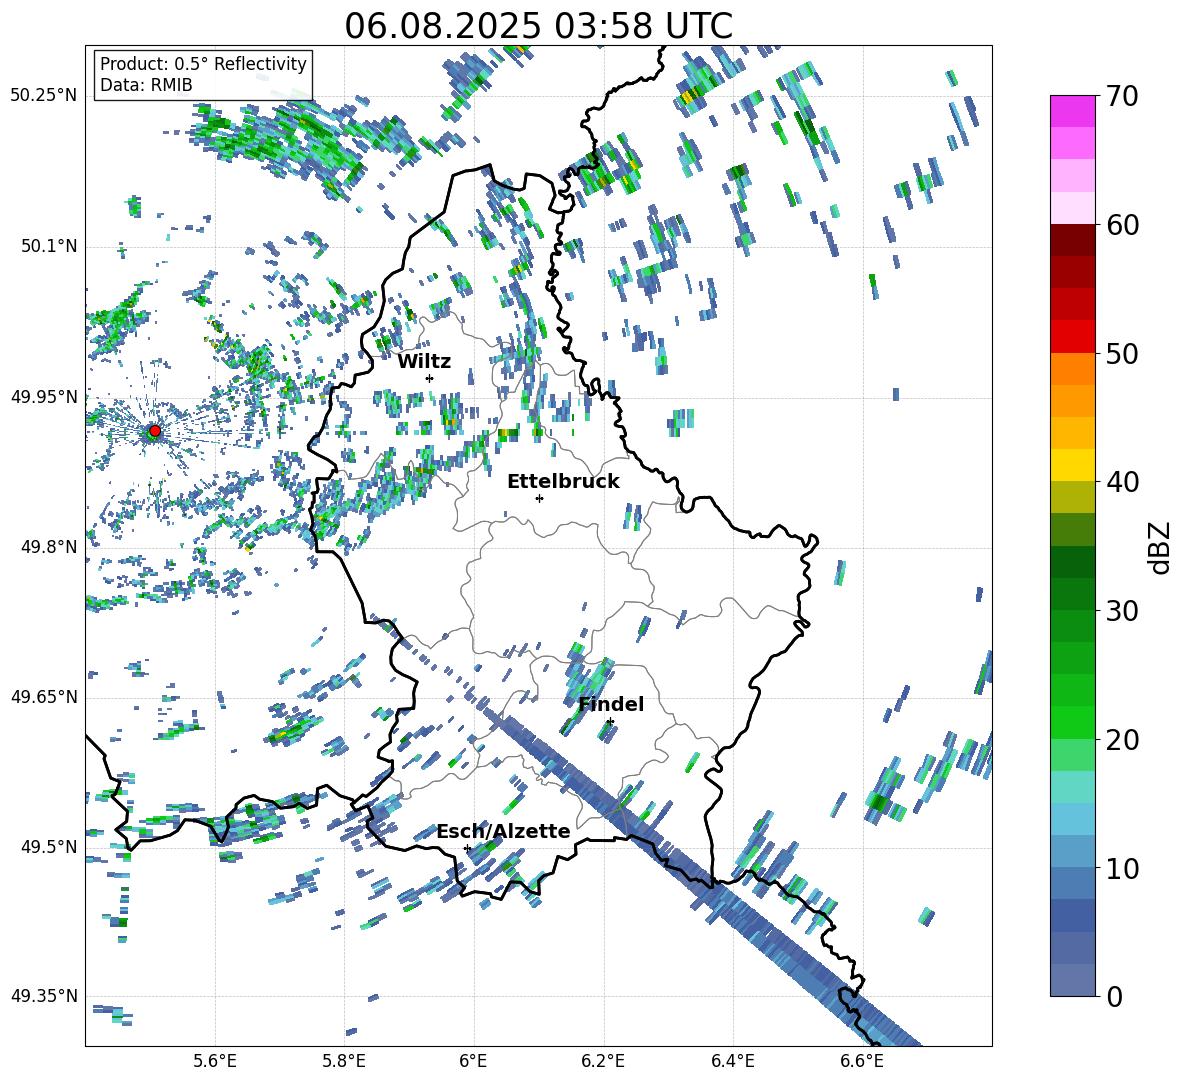The image size is (1184, 1081).
Task: Click the 49.65°N latitude label
Action: pos(44,696)
